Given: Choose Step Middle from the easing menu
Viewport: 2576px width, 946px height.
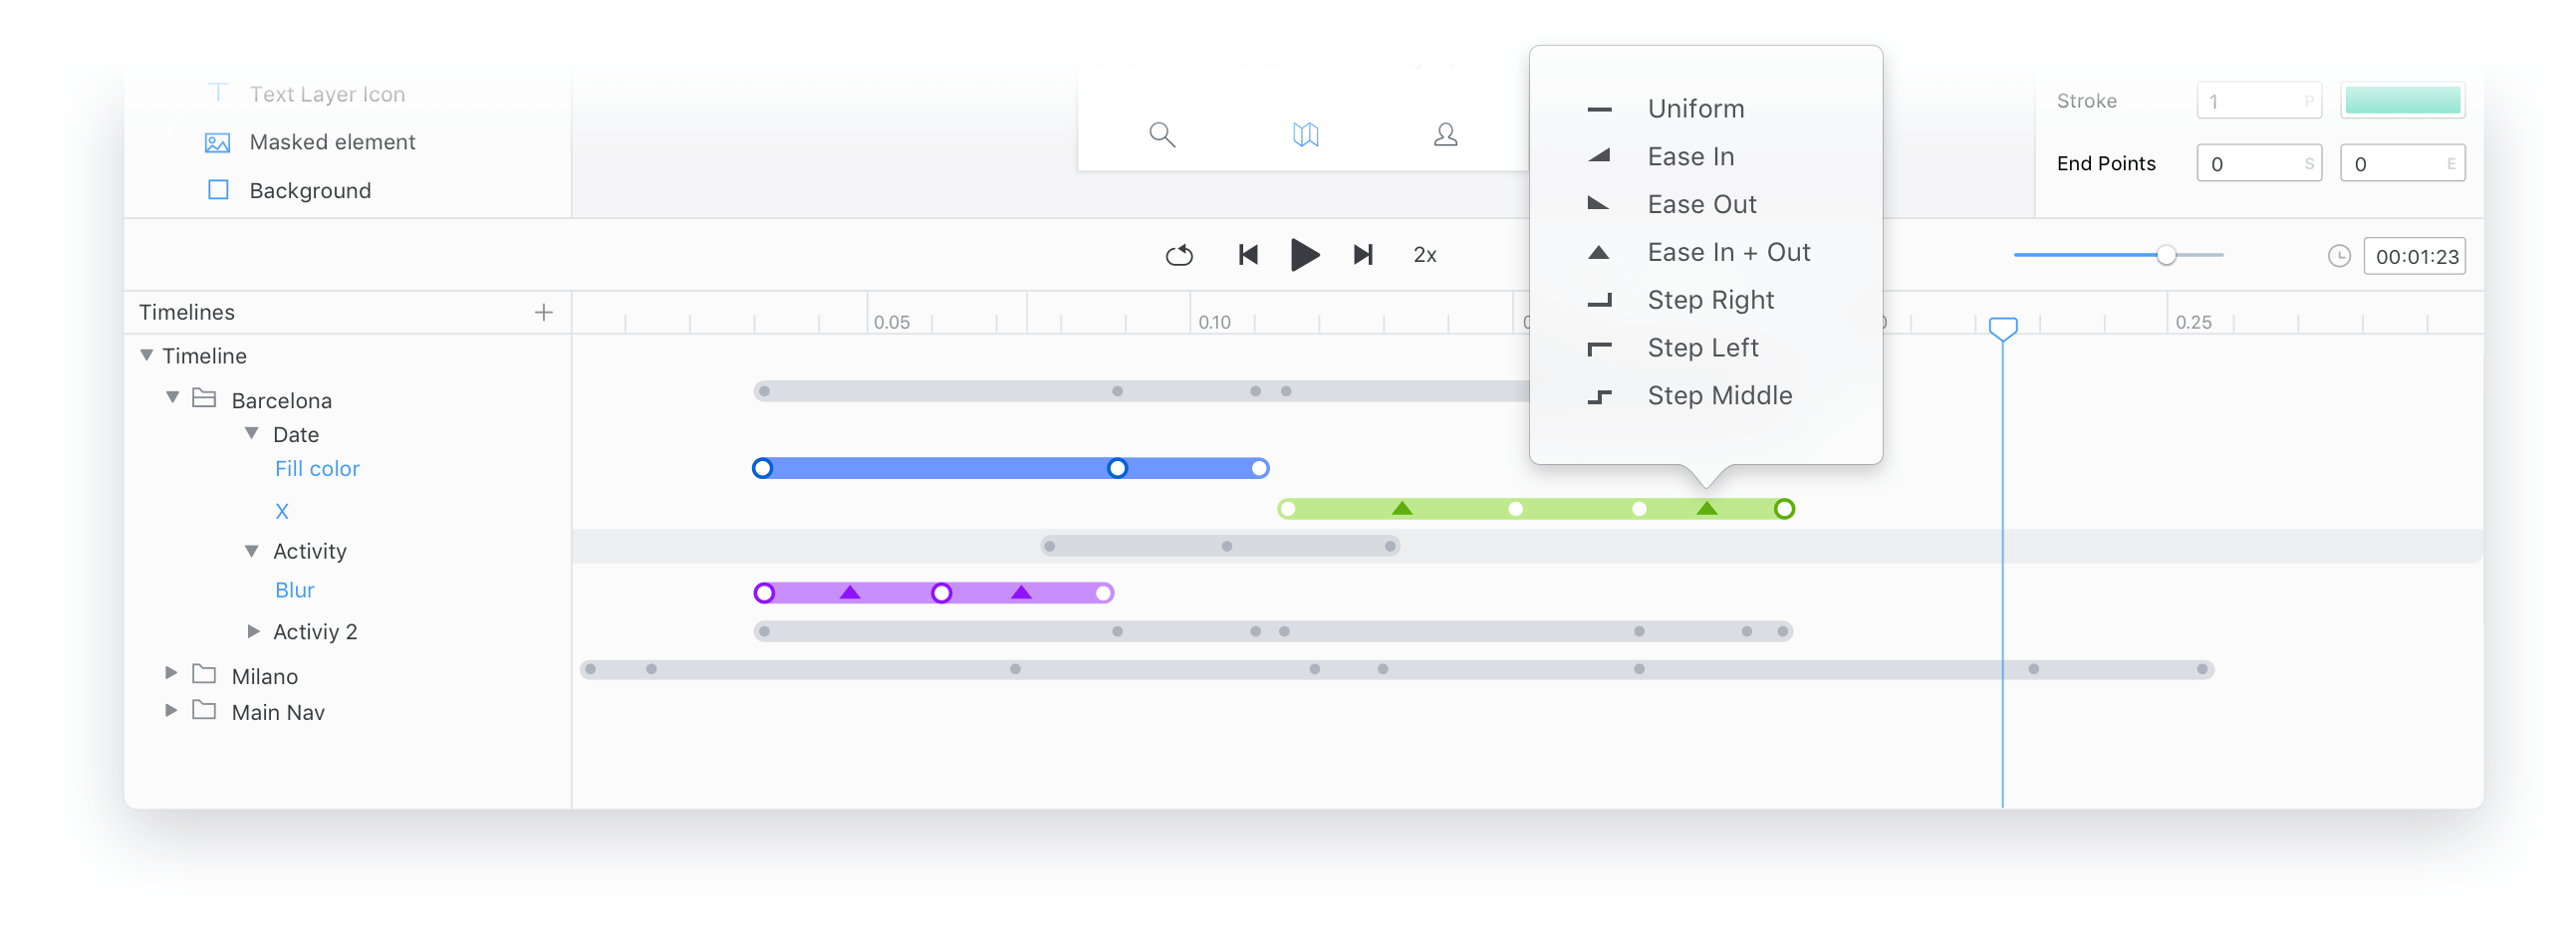Looking at the screenshot, I should pos(1719,395).
